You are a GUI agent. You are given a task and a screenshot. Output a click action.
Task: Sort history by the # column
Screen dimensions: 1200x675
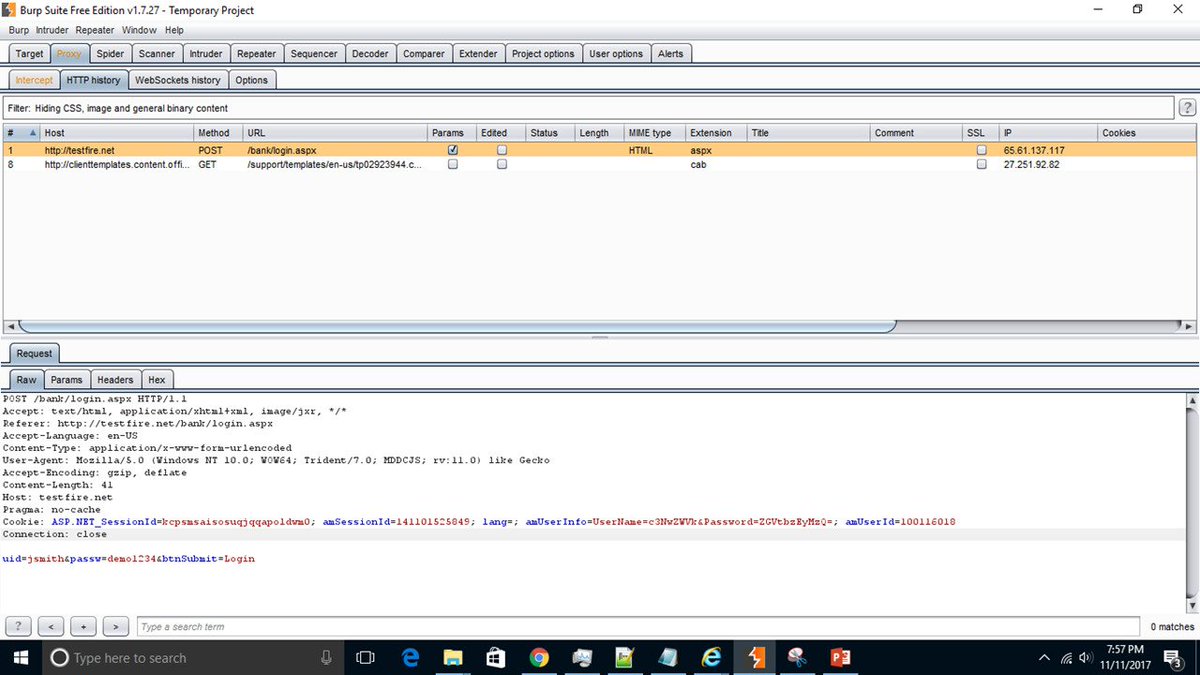tap(21, 133)
